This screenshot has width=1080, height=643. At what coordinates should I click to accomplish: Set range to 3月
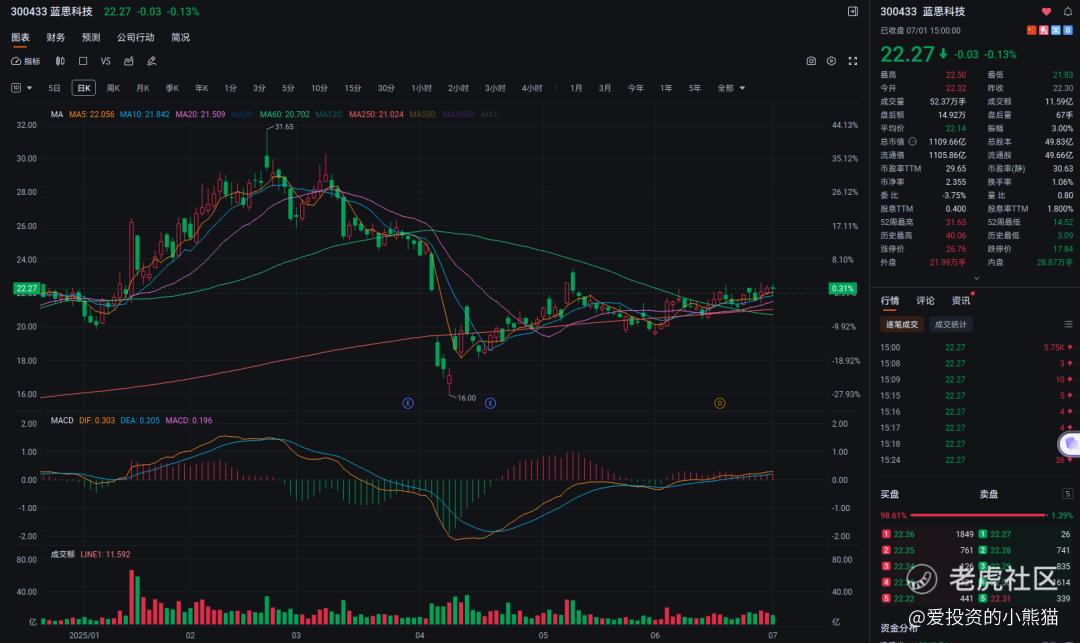pyautogui.click(x=605, y=88)
